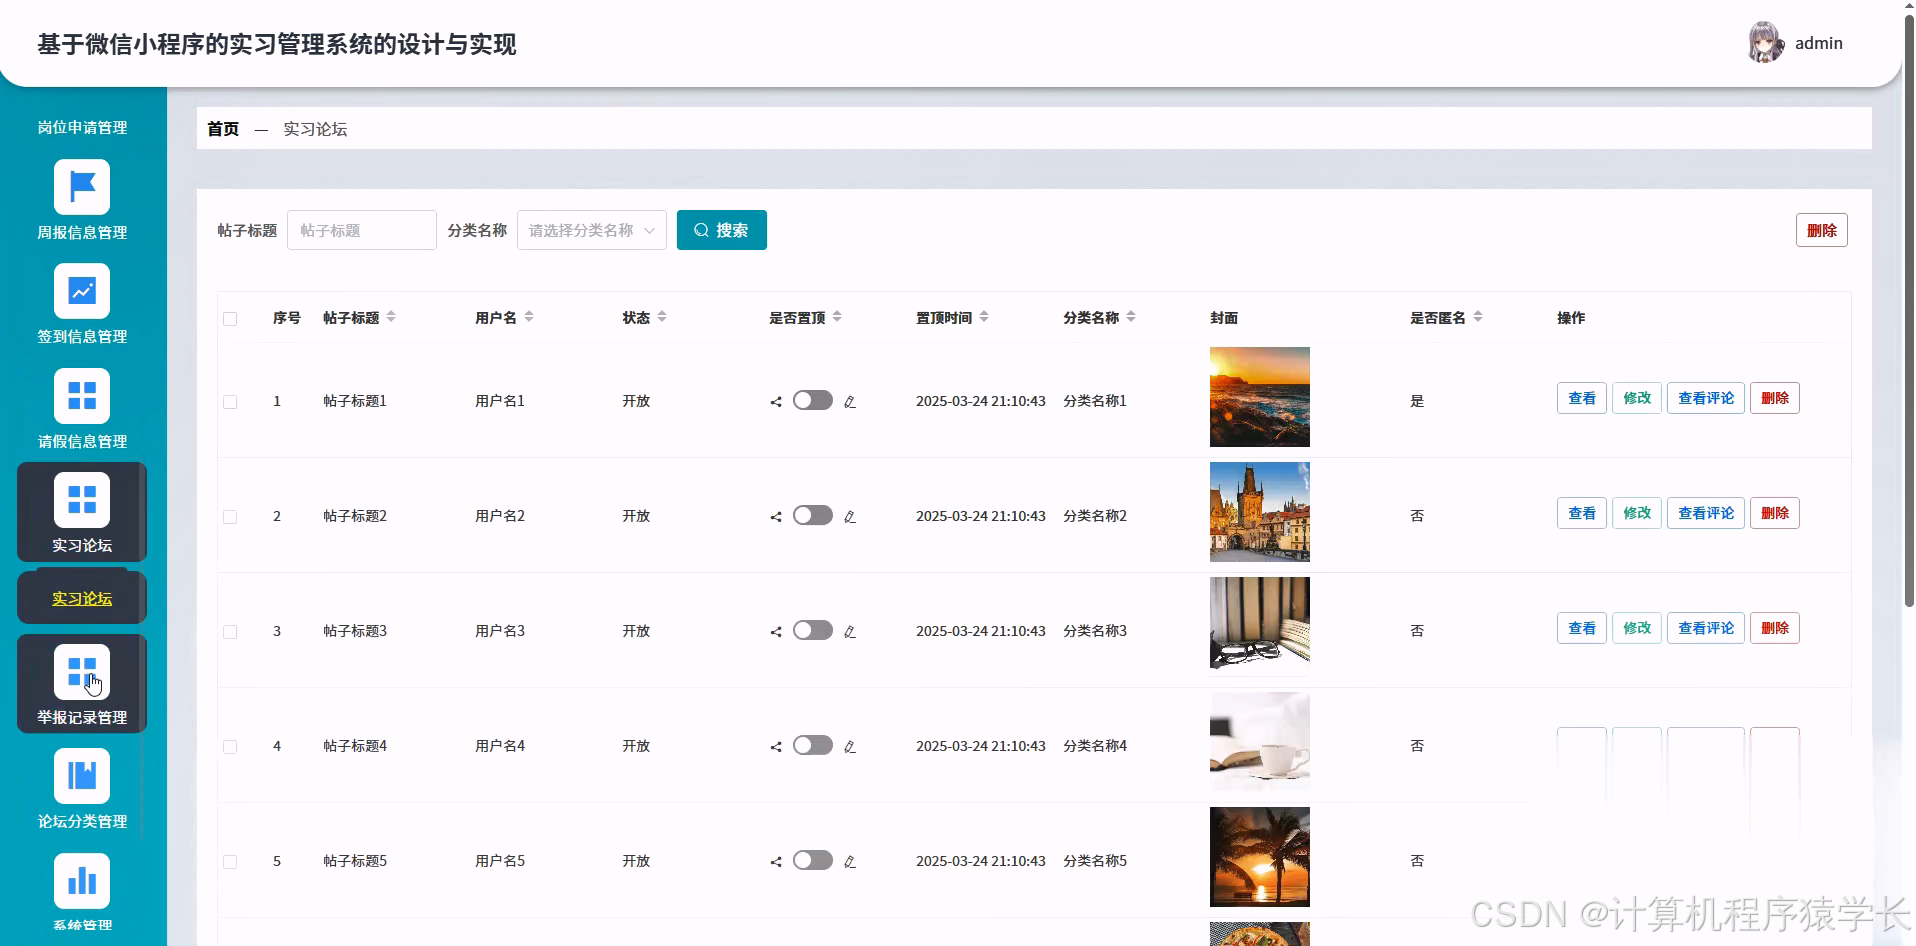
Task: Select the 周报信息管理 flag icon
Action: coord(82,187)
